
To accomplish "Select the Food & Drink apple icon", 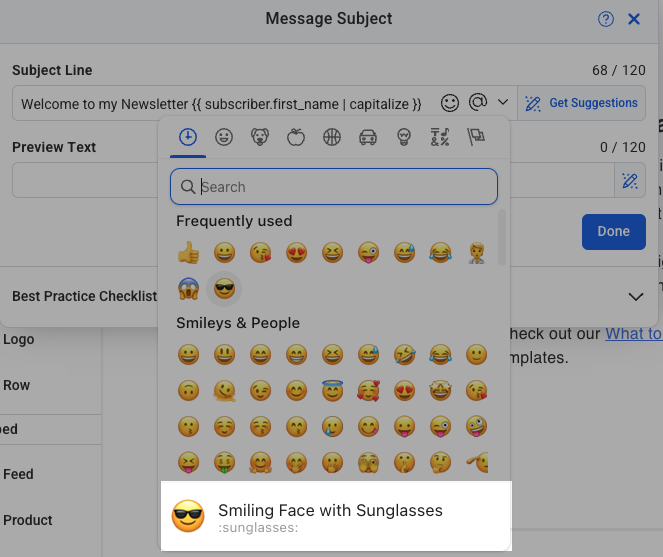I will (x=296, y=138).
